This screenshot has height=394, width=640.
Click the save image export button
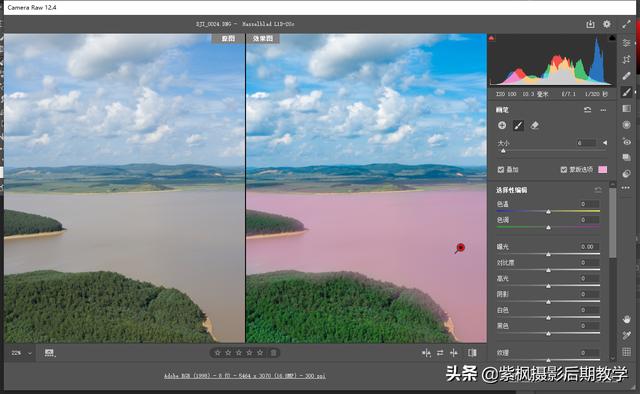(x=590, y=24)
